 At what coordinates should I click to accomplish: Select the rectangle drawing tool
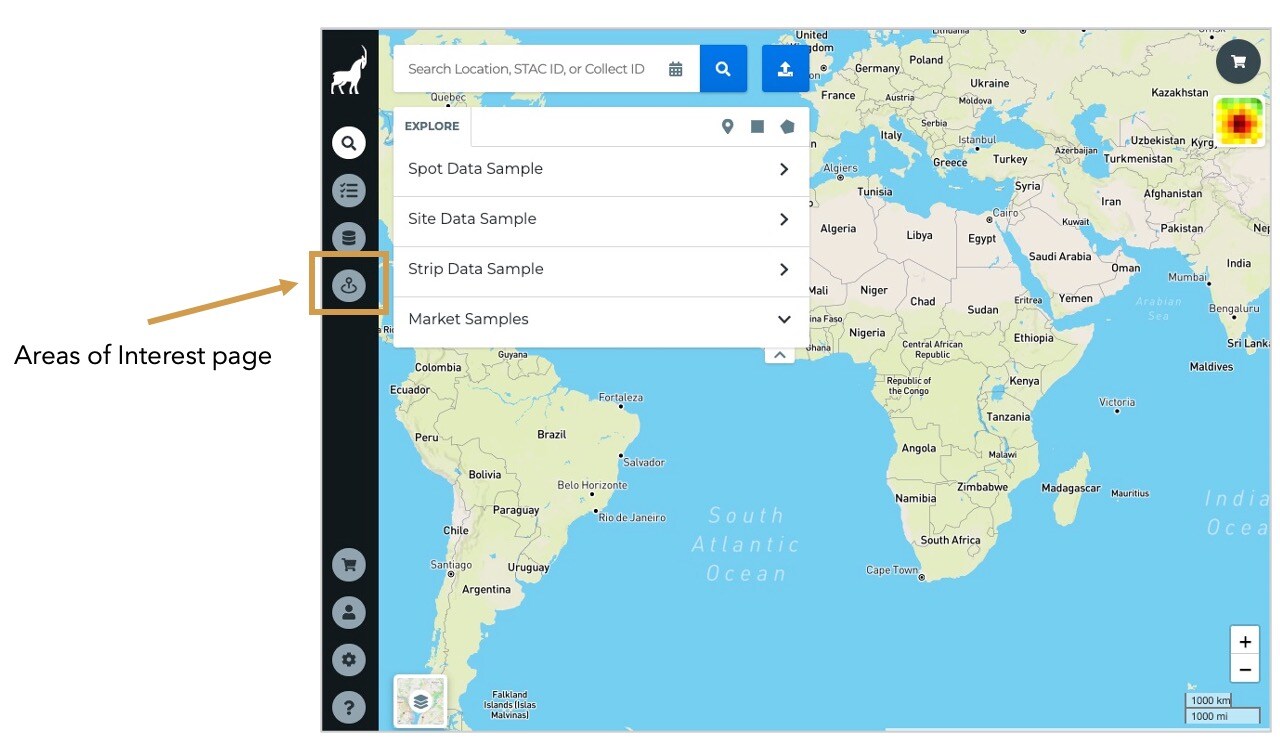point(758,126)
